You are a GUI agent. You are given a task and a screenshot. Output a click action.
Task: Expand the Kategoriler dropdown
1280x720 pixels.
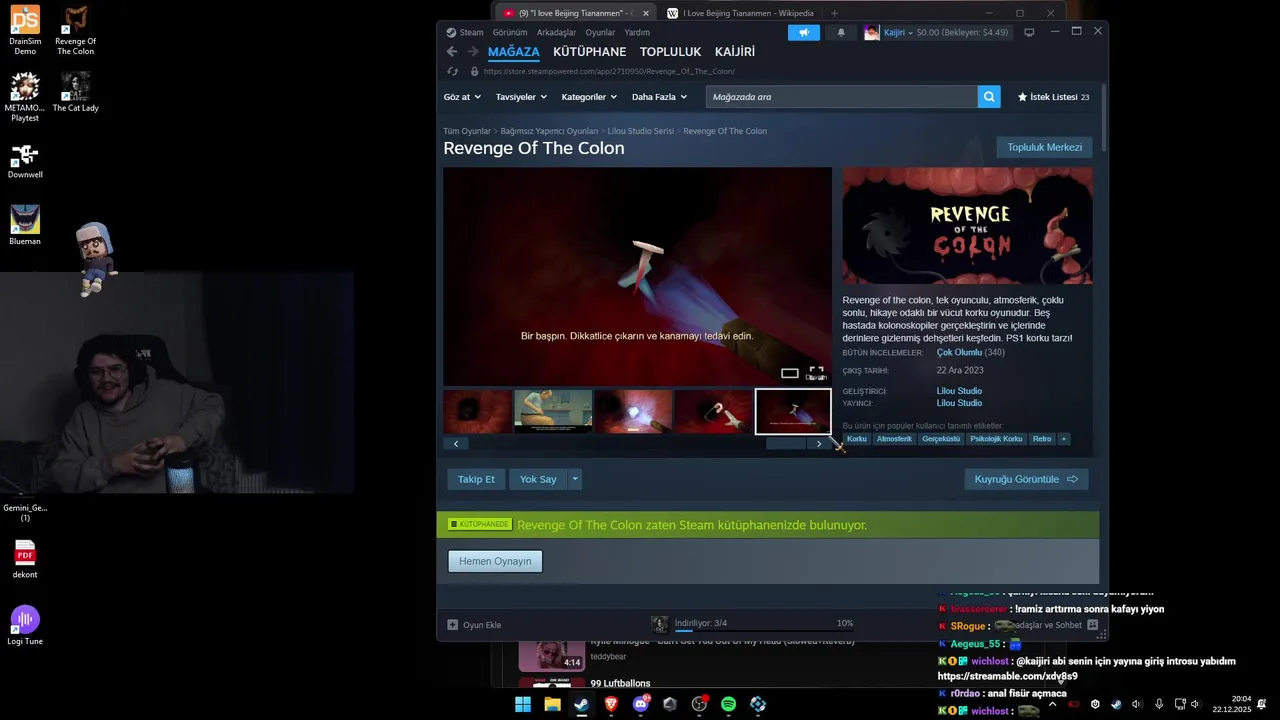click(589, 97)
